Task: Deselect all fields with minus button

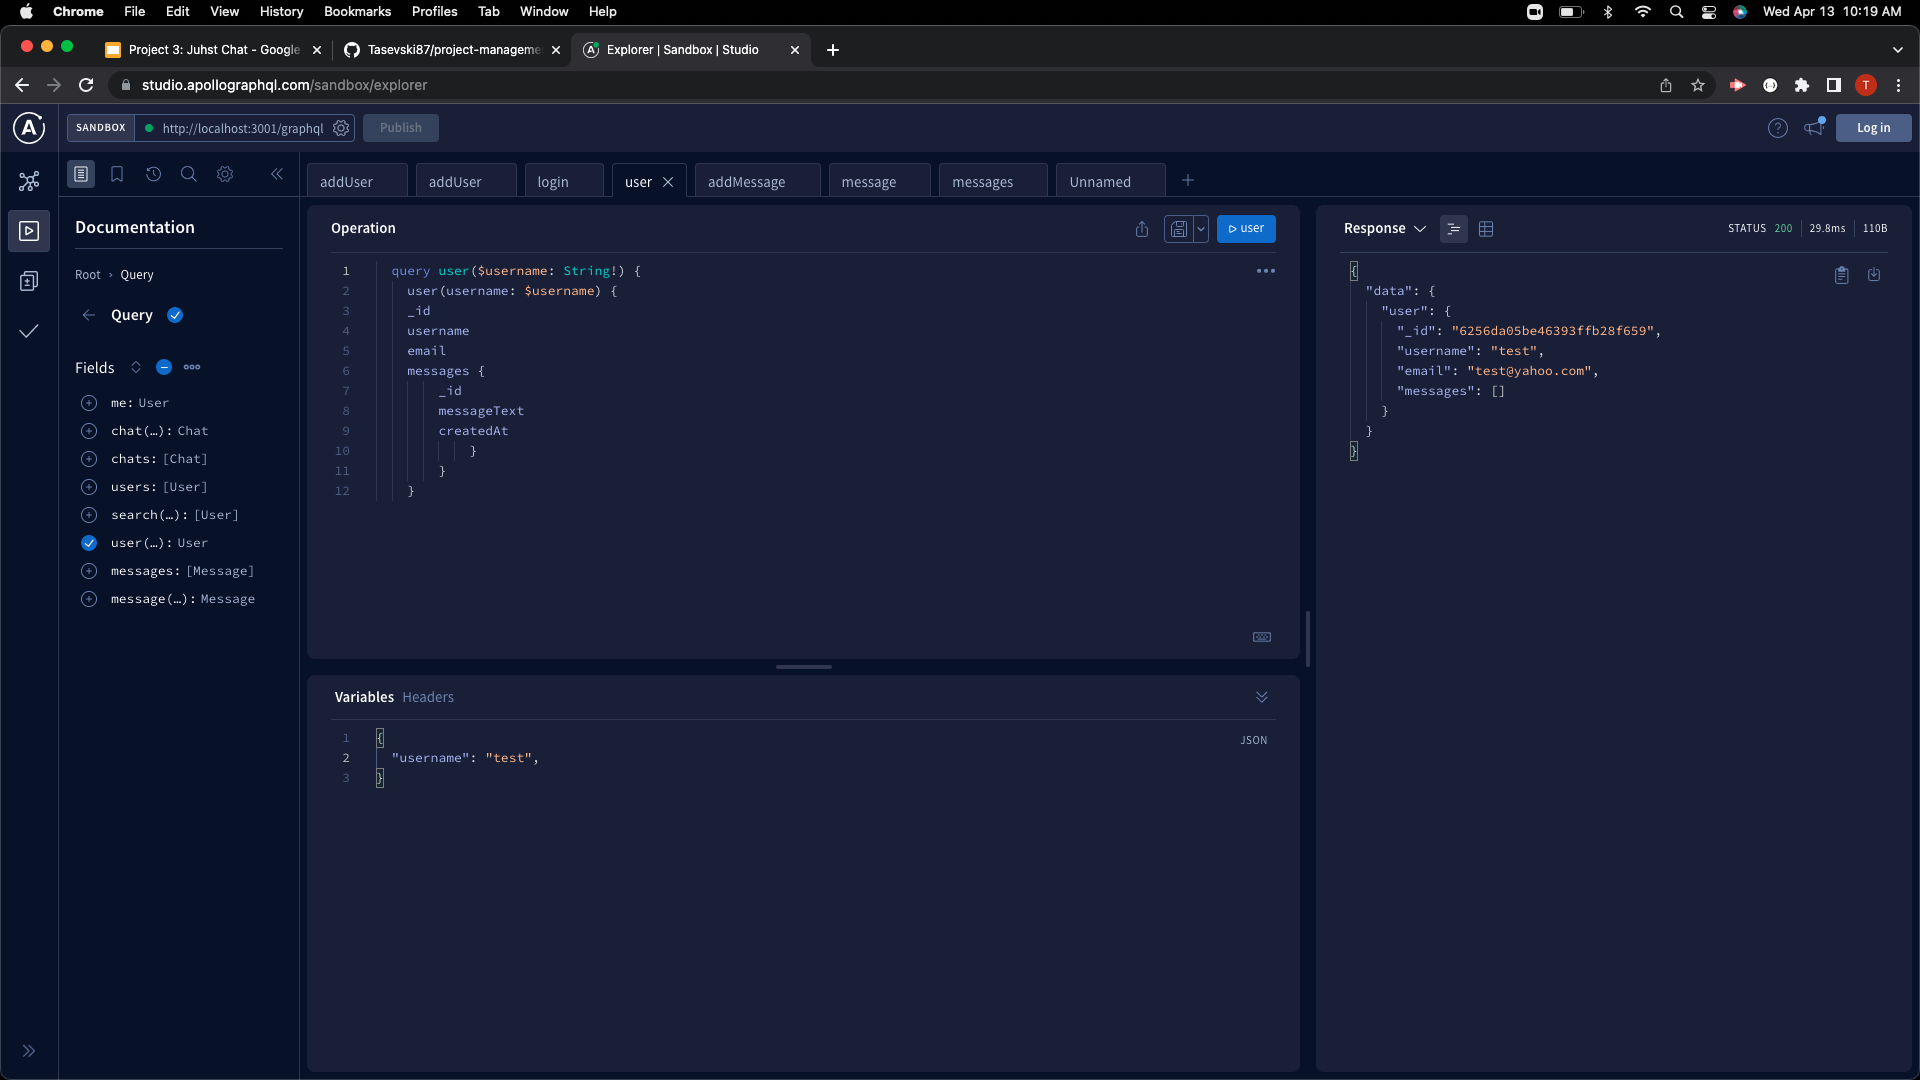Action: click(x=163, y=367)
